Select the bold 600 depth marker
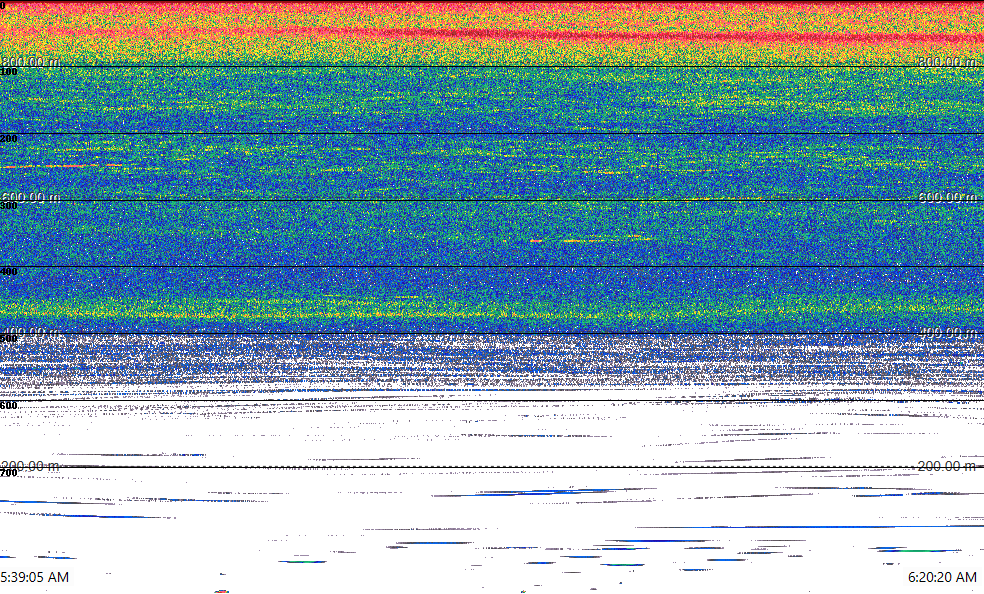This screenshot has height=594, width=984. (9, 406)
